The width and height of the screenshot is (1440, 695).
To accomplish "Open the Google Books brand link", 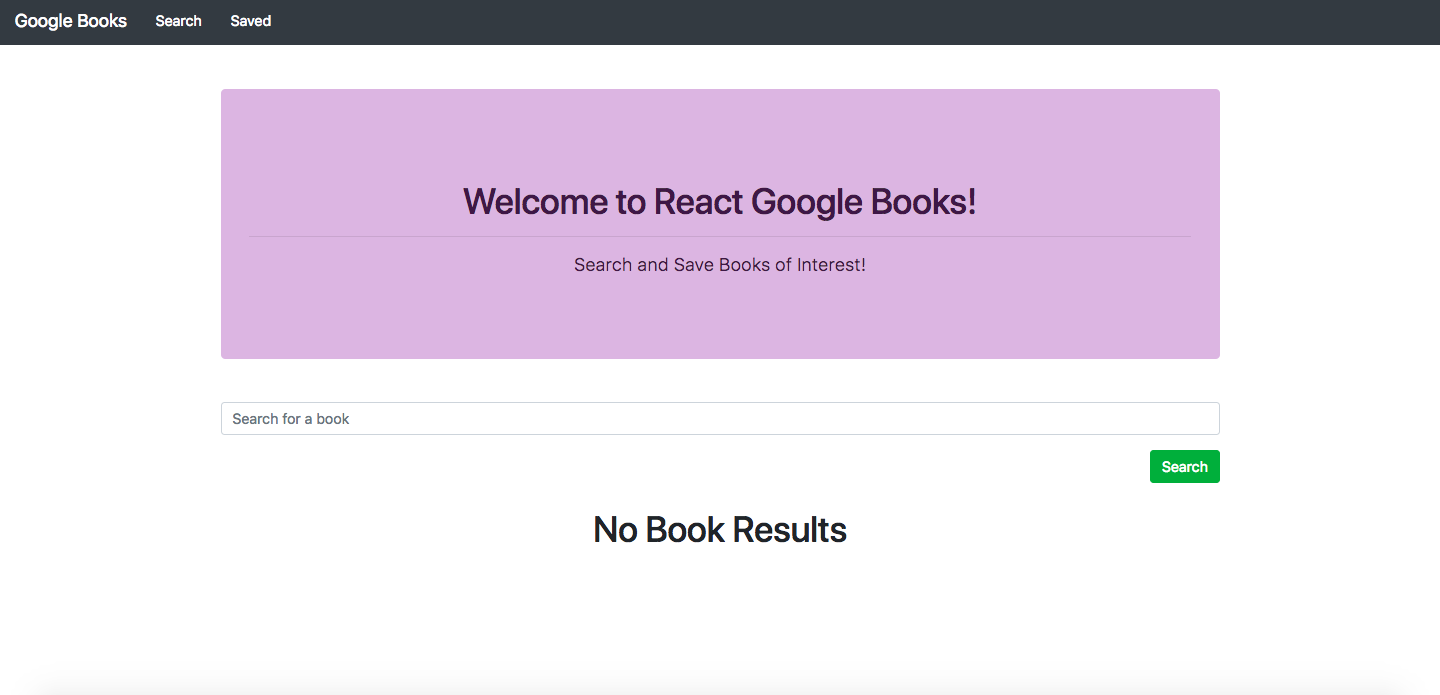I will pyautogui.click(x=71, y=21).
